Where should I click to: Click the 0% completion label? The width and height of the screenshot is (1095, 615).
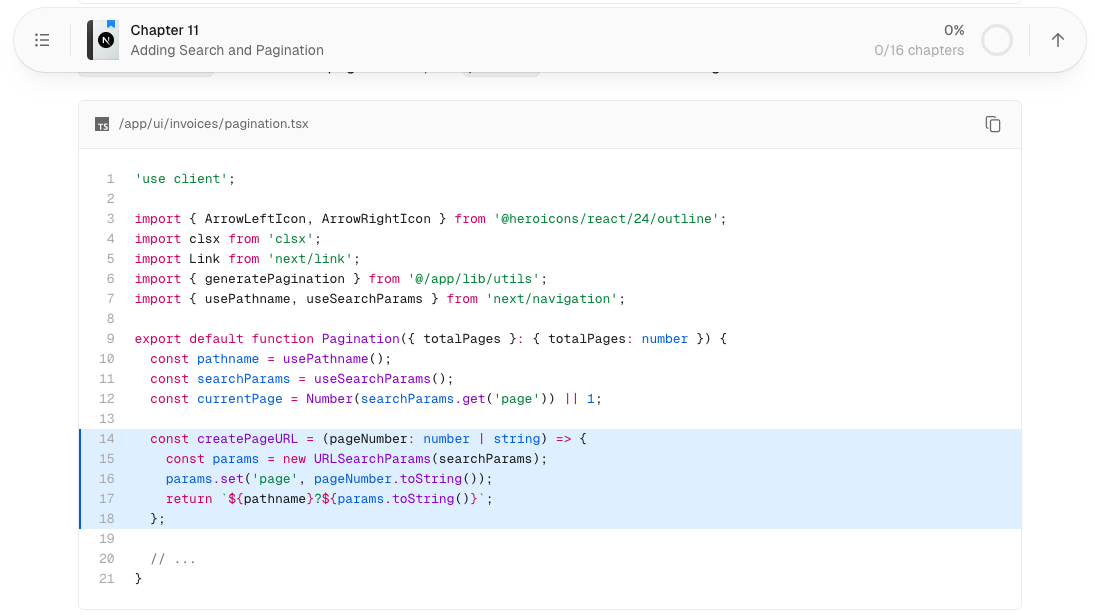point(954,30)
